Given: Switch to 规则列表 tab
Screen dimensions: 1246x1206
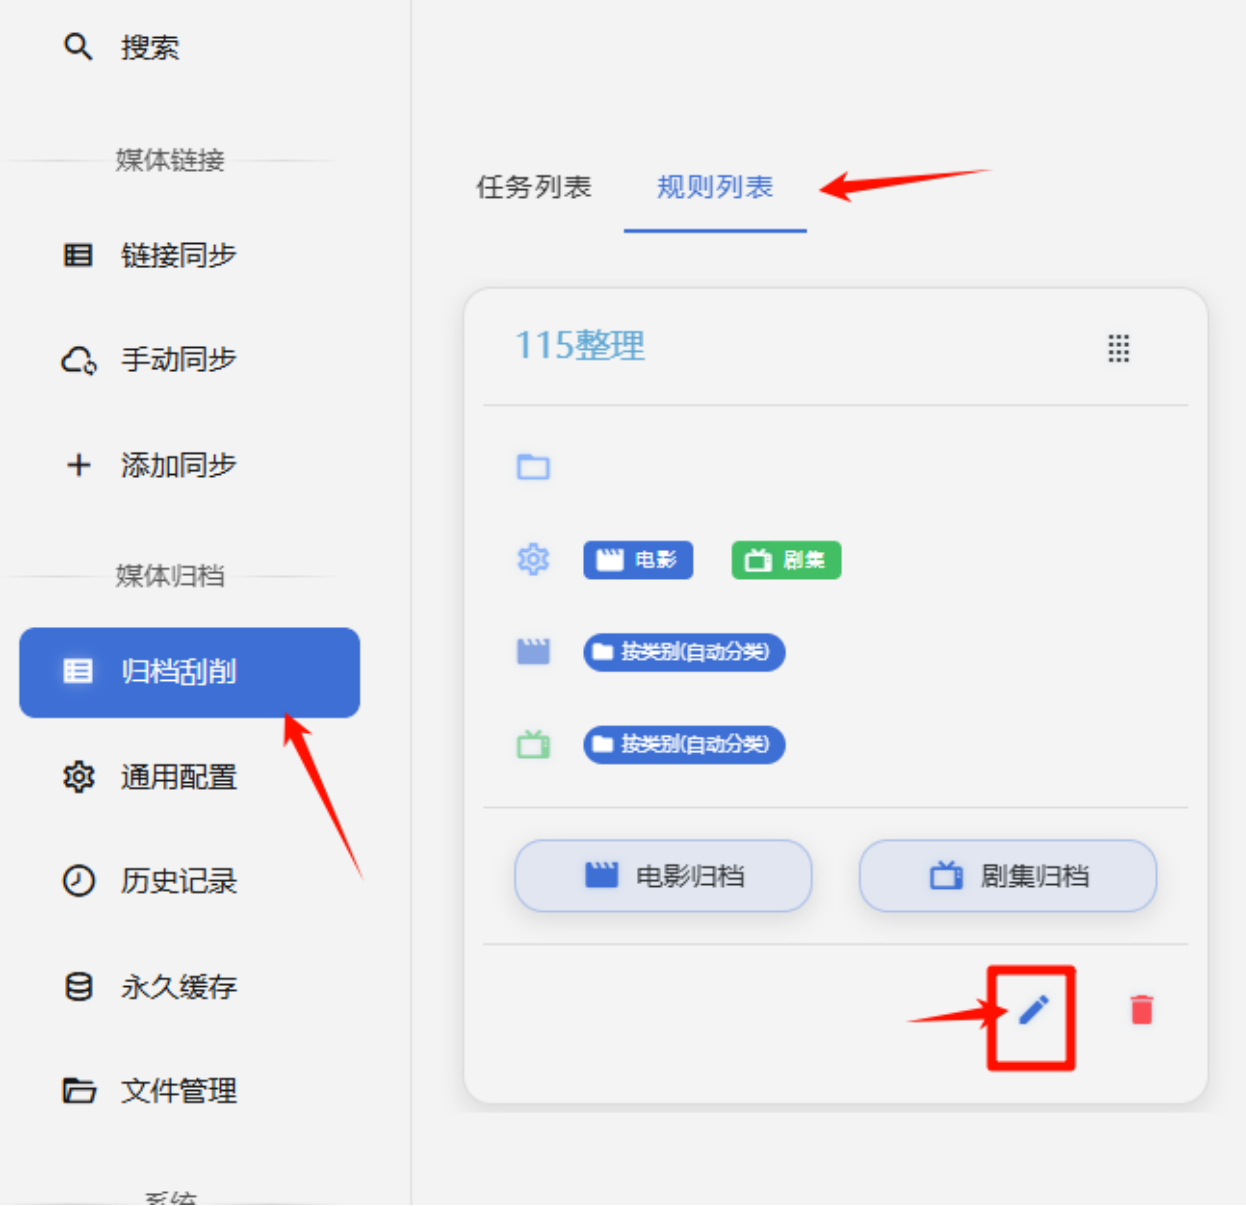Looking at the screenshot, I should (715, 187).
